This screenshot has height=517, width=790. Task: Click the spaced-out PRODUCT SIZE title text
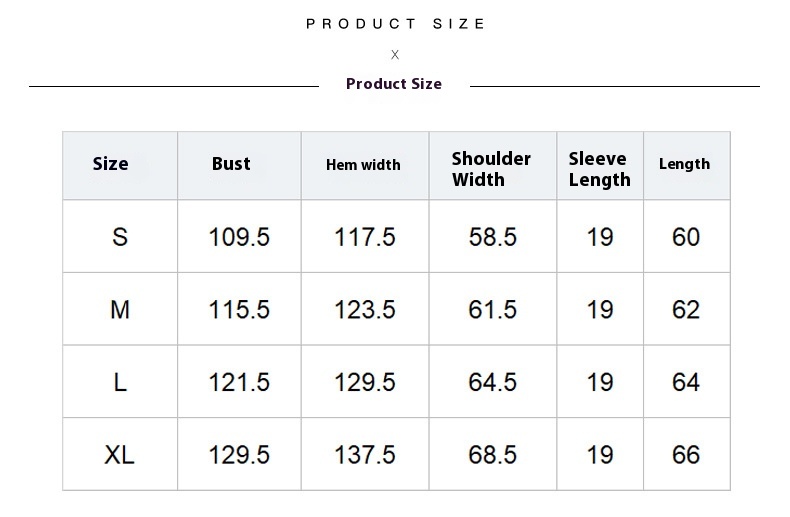point(395,24)
